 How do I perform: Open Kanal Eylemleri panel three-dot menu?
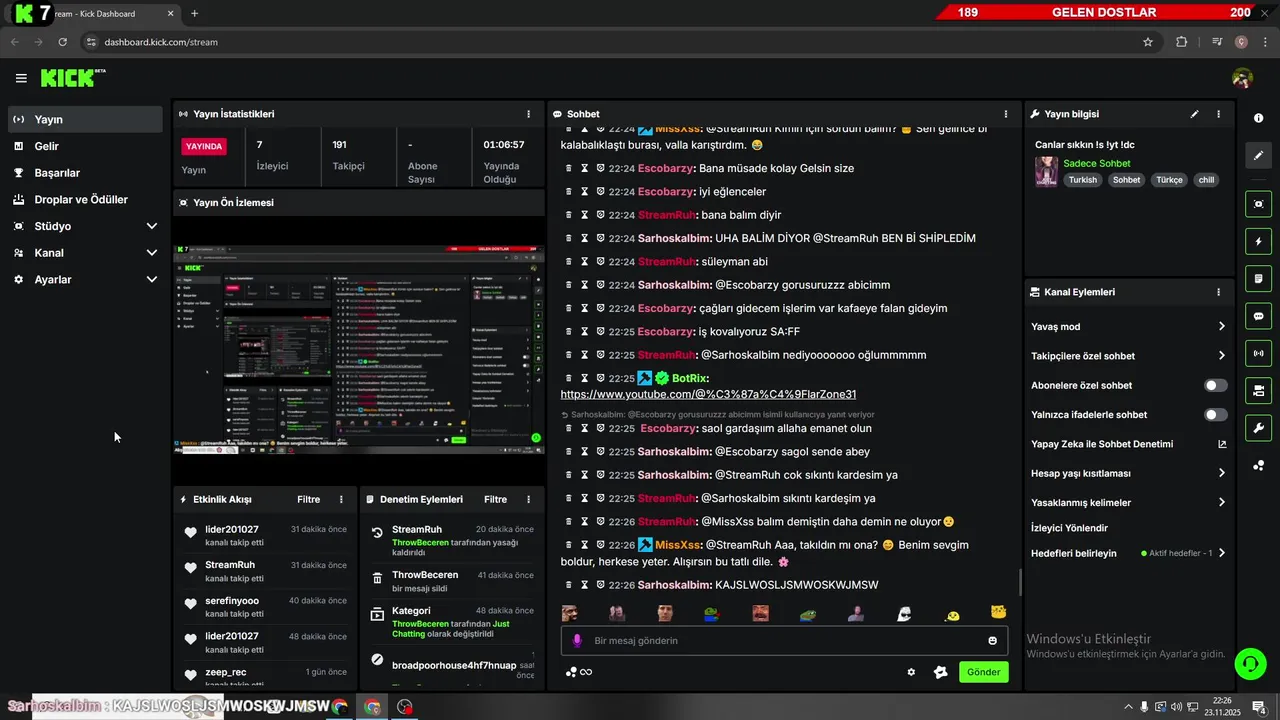1218,292
